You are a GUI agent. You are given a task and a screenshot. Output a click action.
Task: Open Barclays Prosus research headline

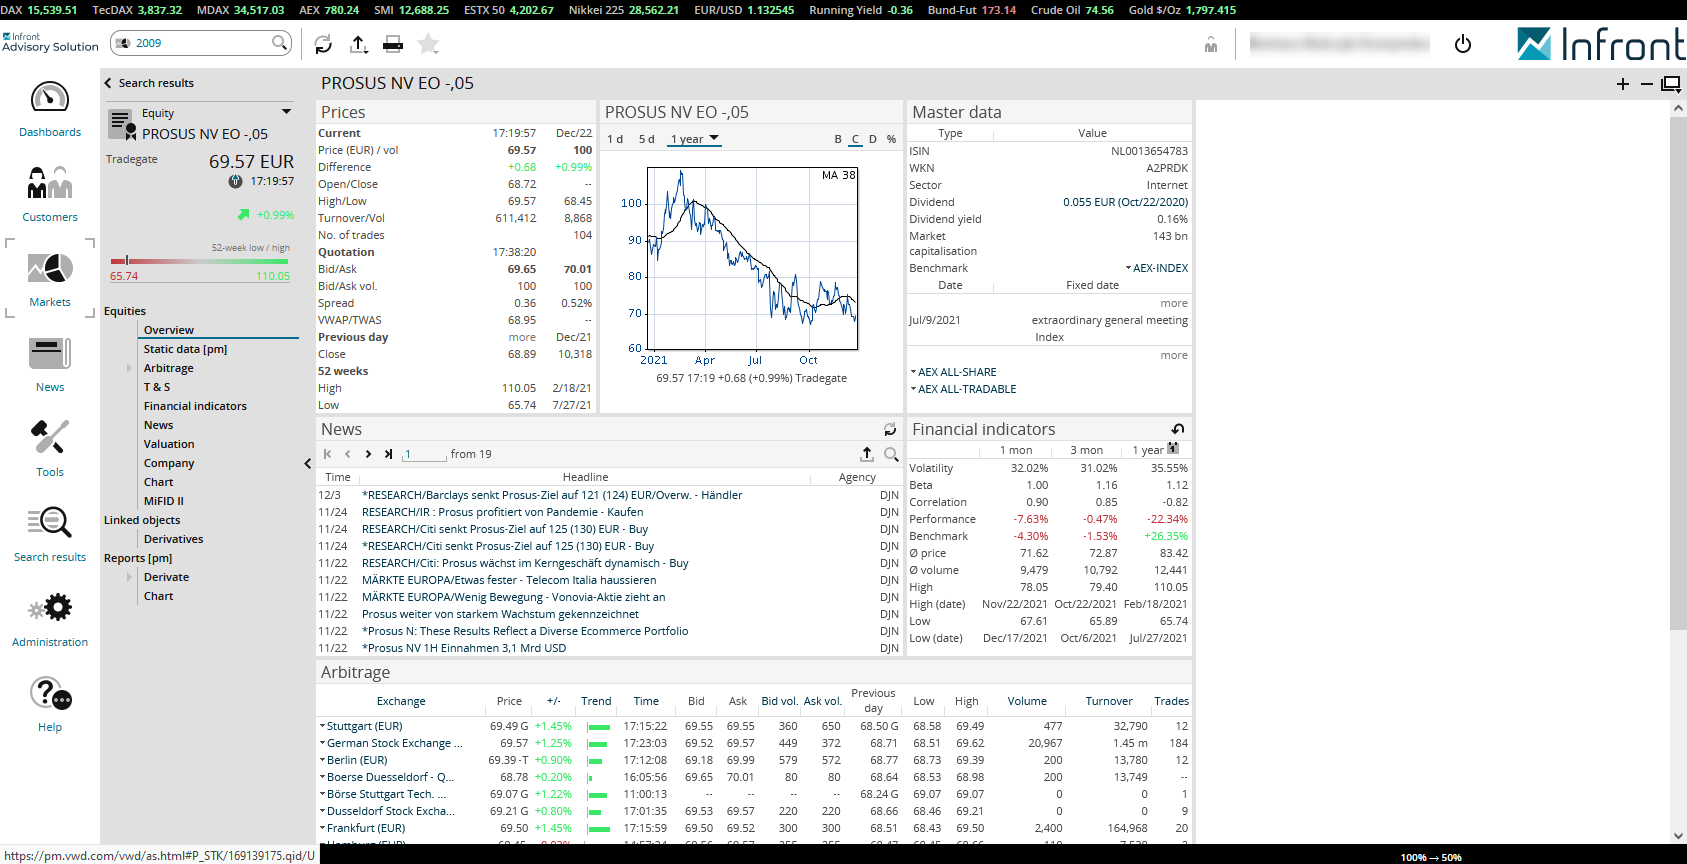click(x=552, y=495)
